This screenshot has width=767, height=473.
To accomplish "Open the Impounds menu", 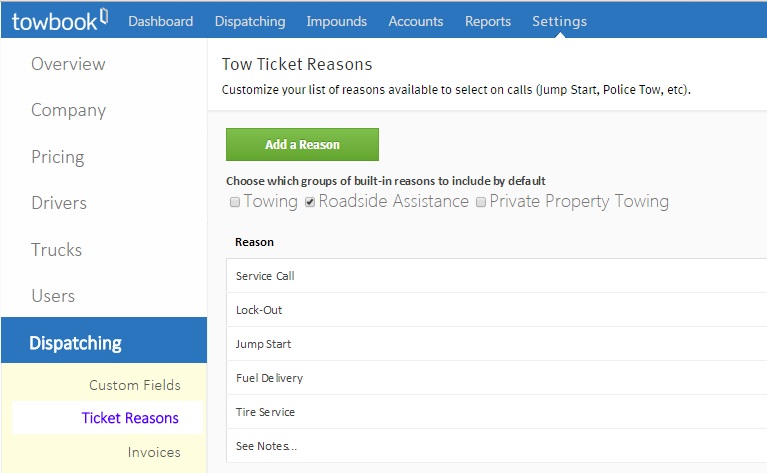I will [x=336, y=21].
